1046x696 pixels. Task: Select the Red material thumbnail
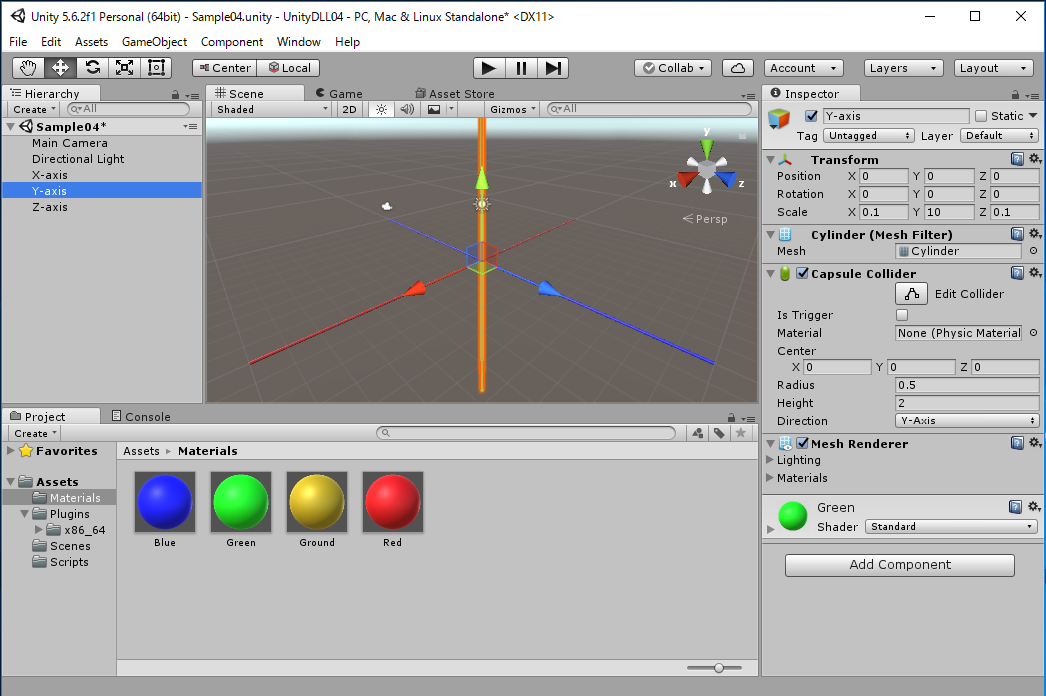click(393, 502)
